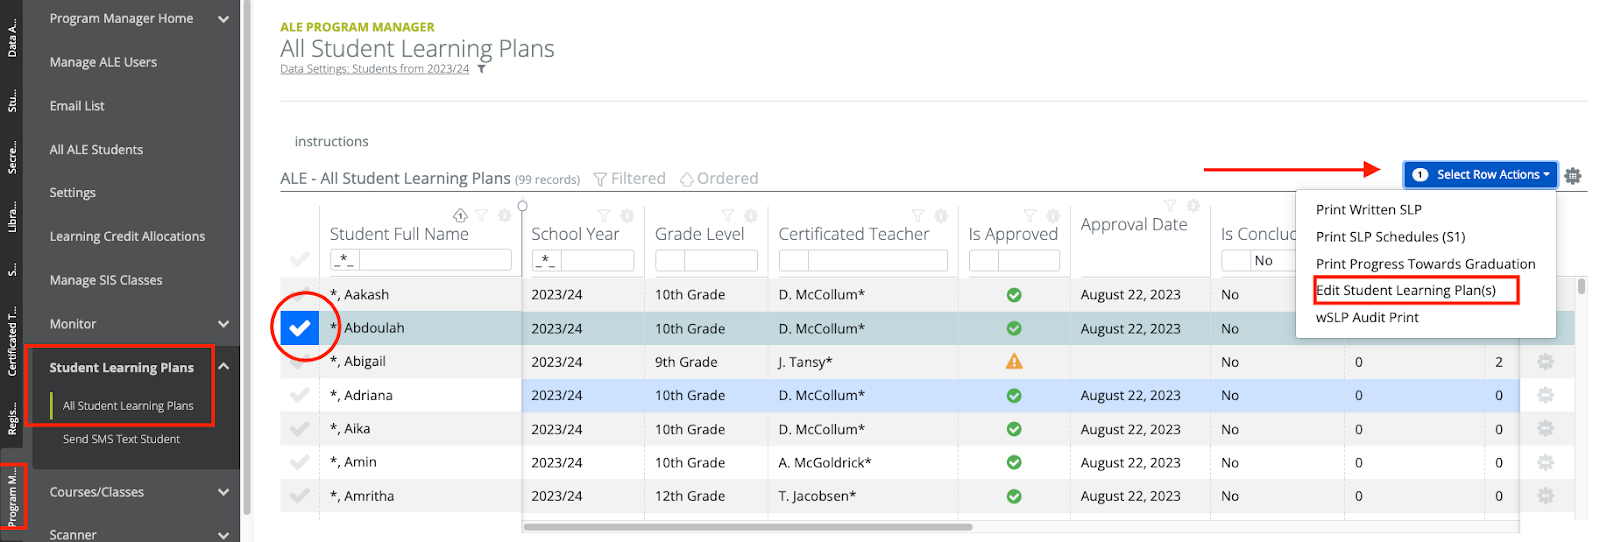This screenshot has width=1600, height=542.
Task: Open Send SMS Text Student
Action: [121, 439]
